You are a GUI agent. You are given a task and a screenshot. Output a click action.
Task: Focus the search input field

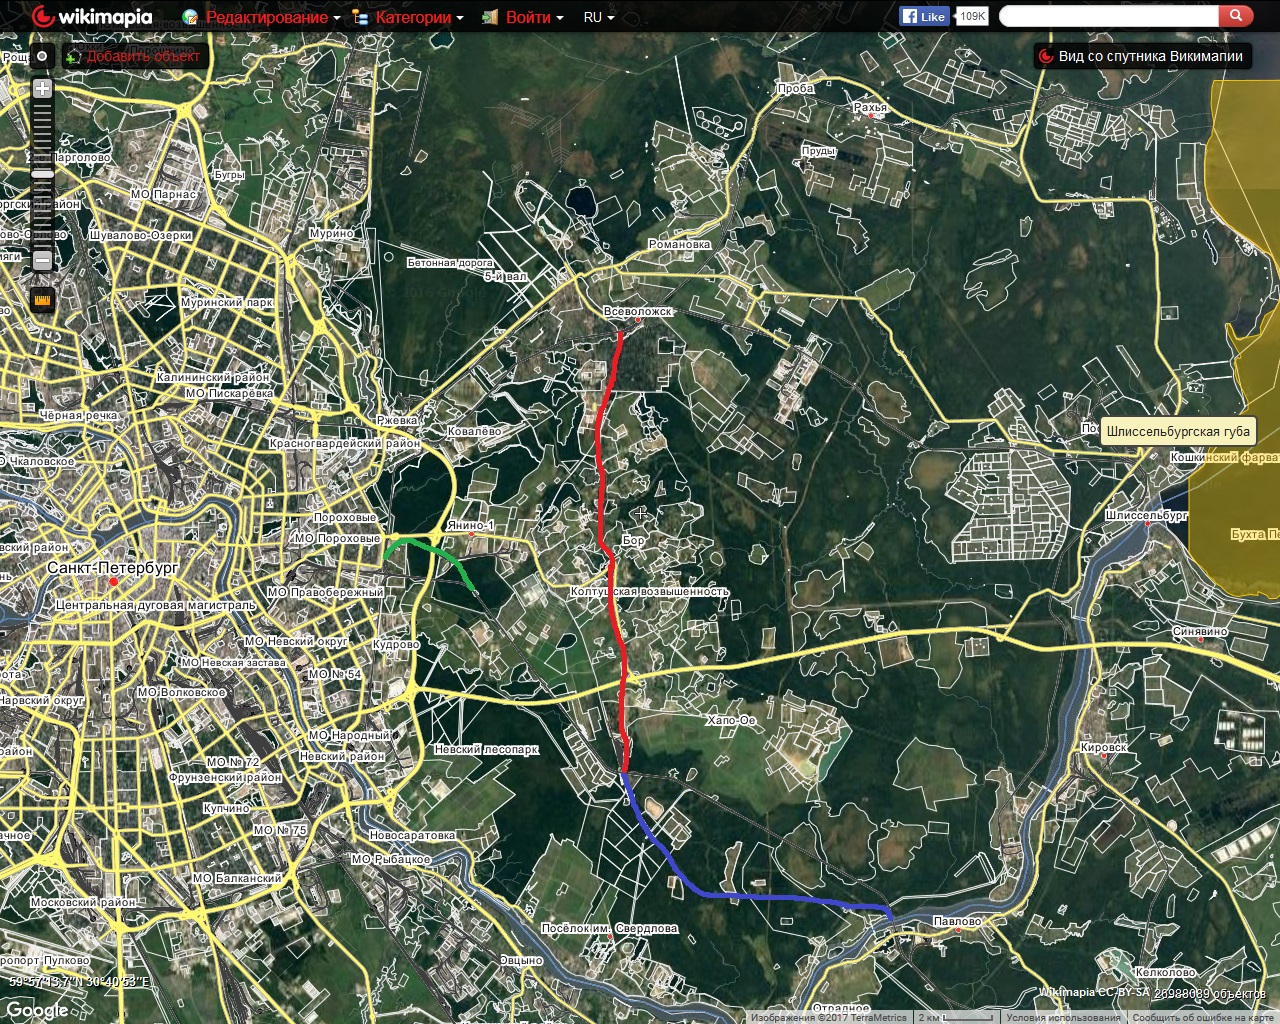click(1108, 16)
